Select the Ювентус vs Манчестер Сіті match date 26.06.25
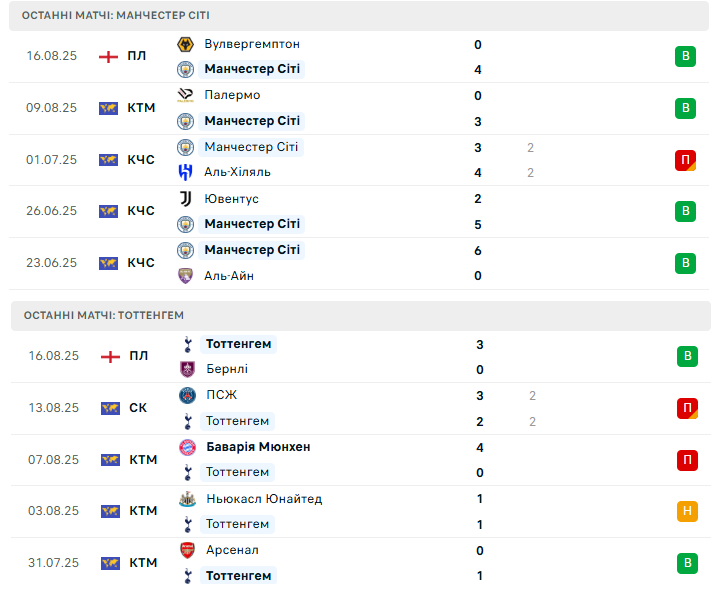Viewport: 718px width, 592px height. pyautogui.click(x=52, y=211)
